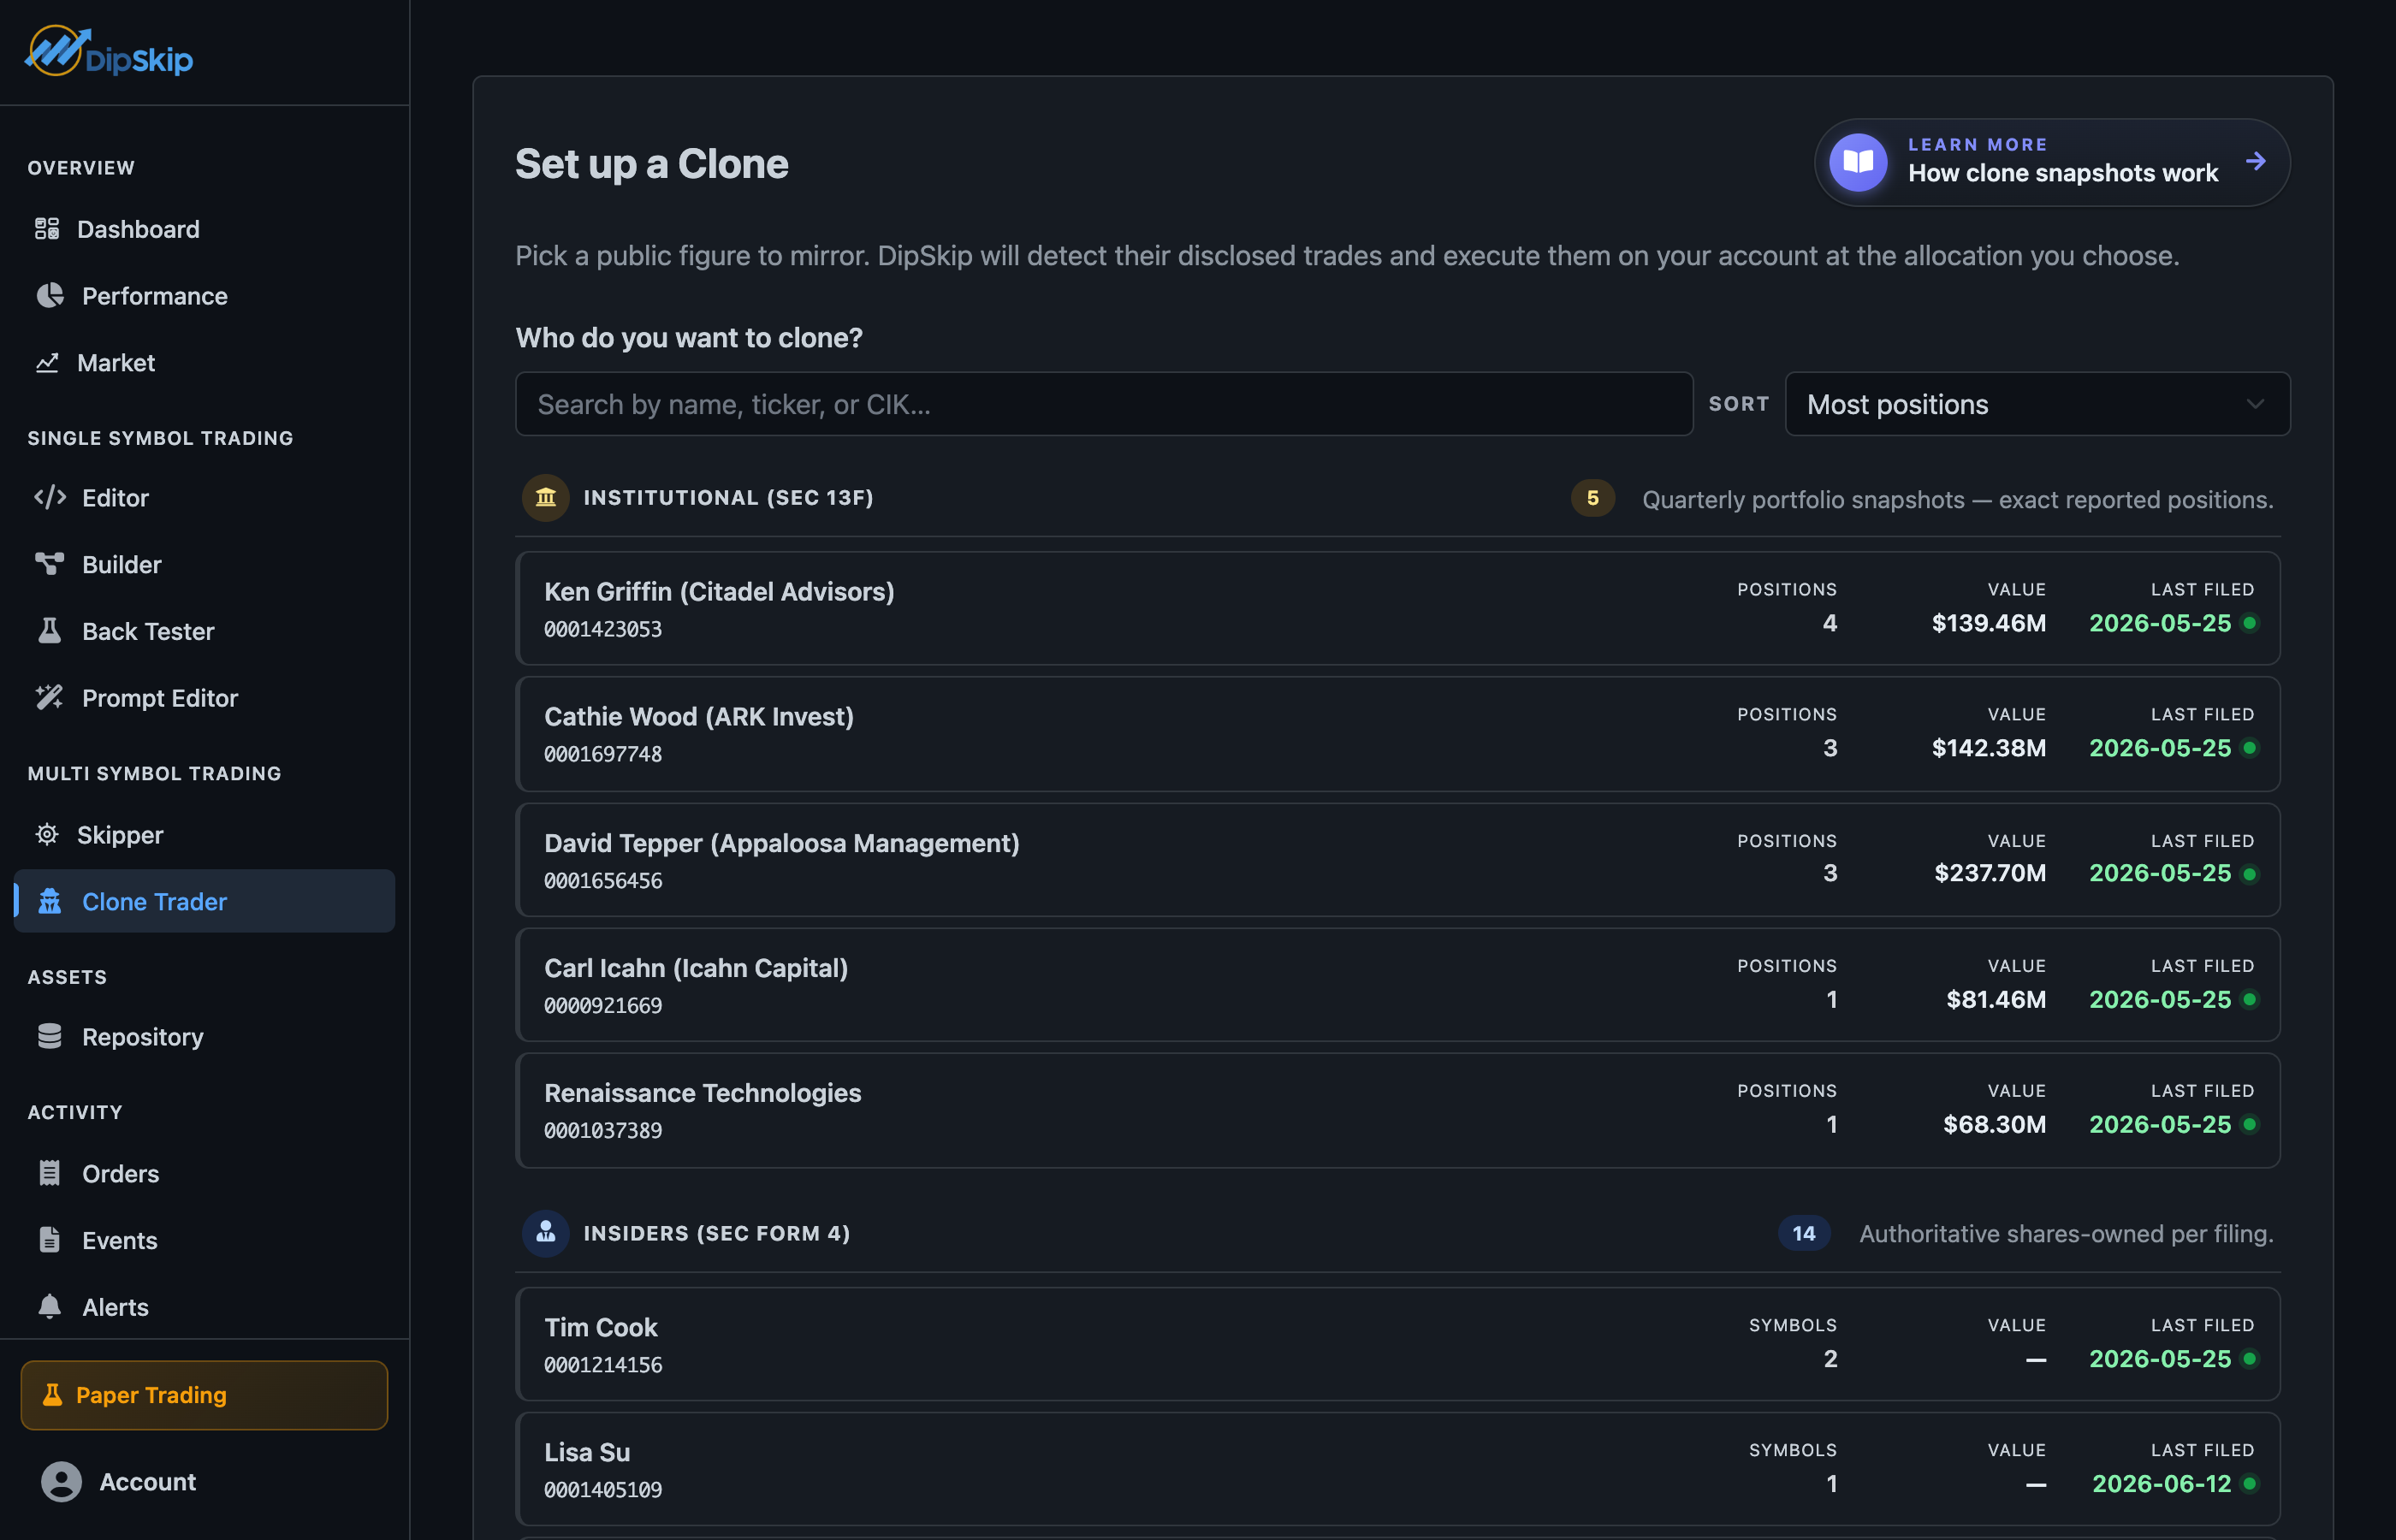Image resolution: width=2396 pixels, height=1540 pixels.
Task: Click value $81.46M for Carl Icahn
Action: (x=1995, y=999)
